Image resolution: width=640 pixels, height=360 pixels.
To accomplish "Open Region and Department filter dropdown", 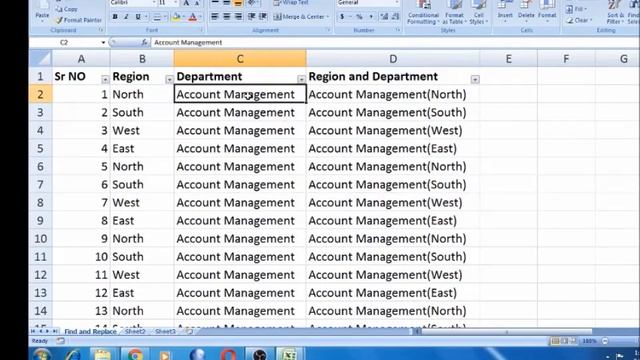I will click(x=475, y=79).
